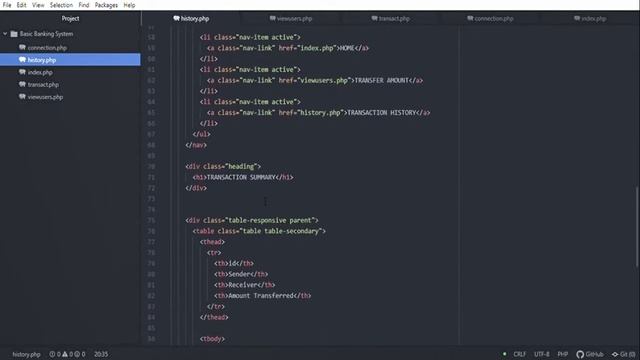
Task: Click the PHP icon on the viewusers.php tab
Action: coord(273,18)
